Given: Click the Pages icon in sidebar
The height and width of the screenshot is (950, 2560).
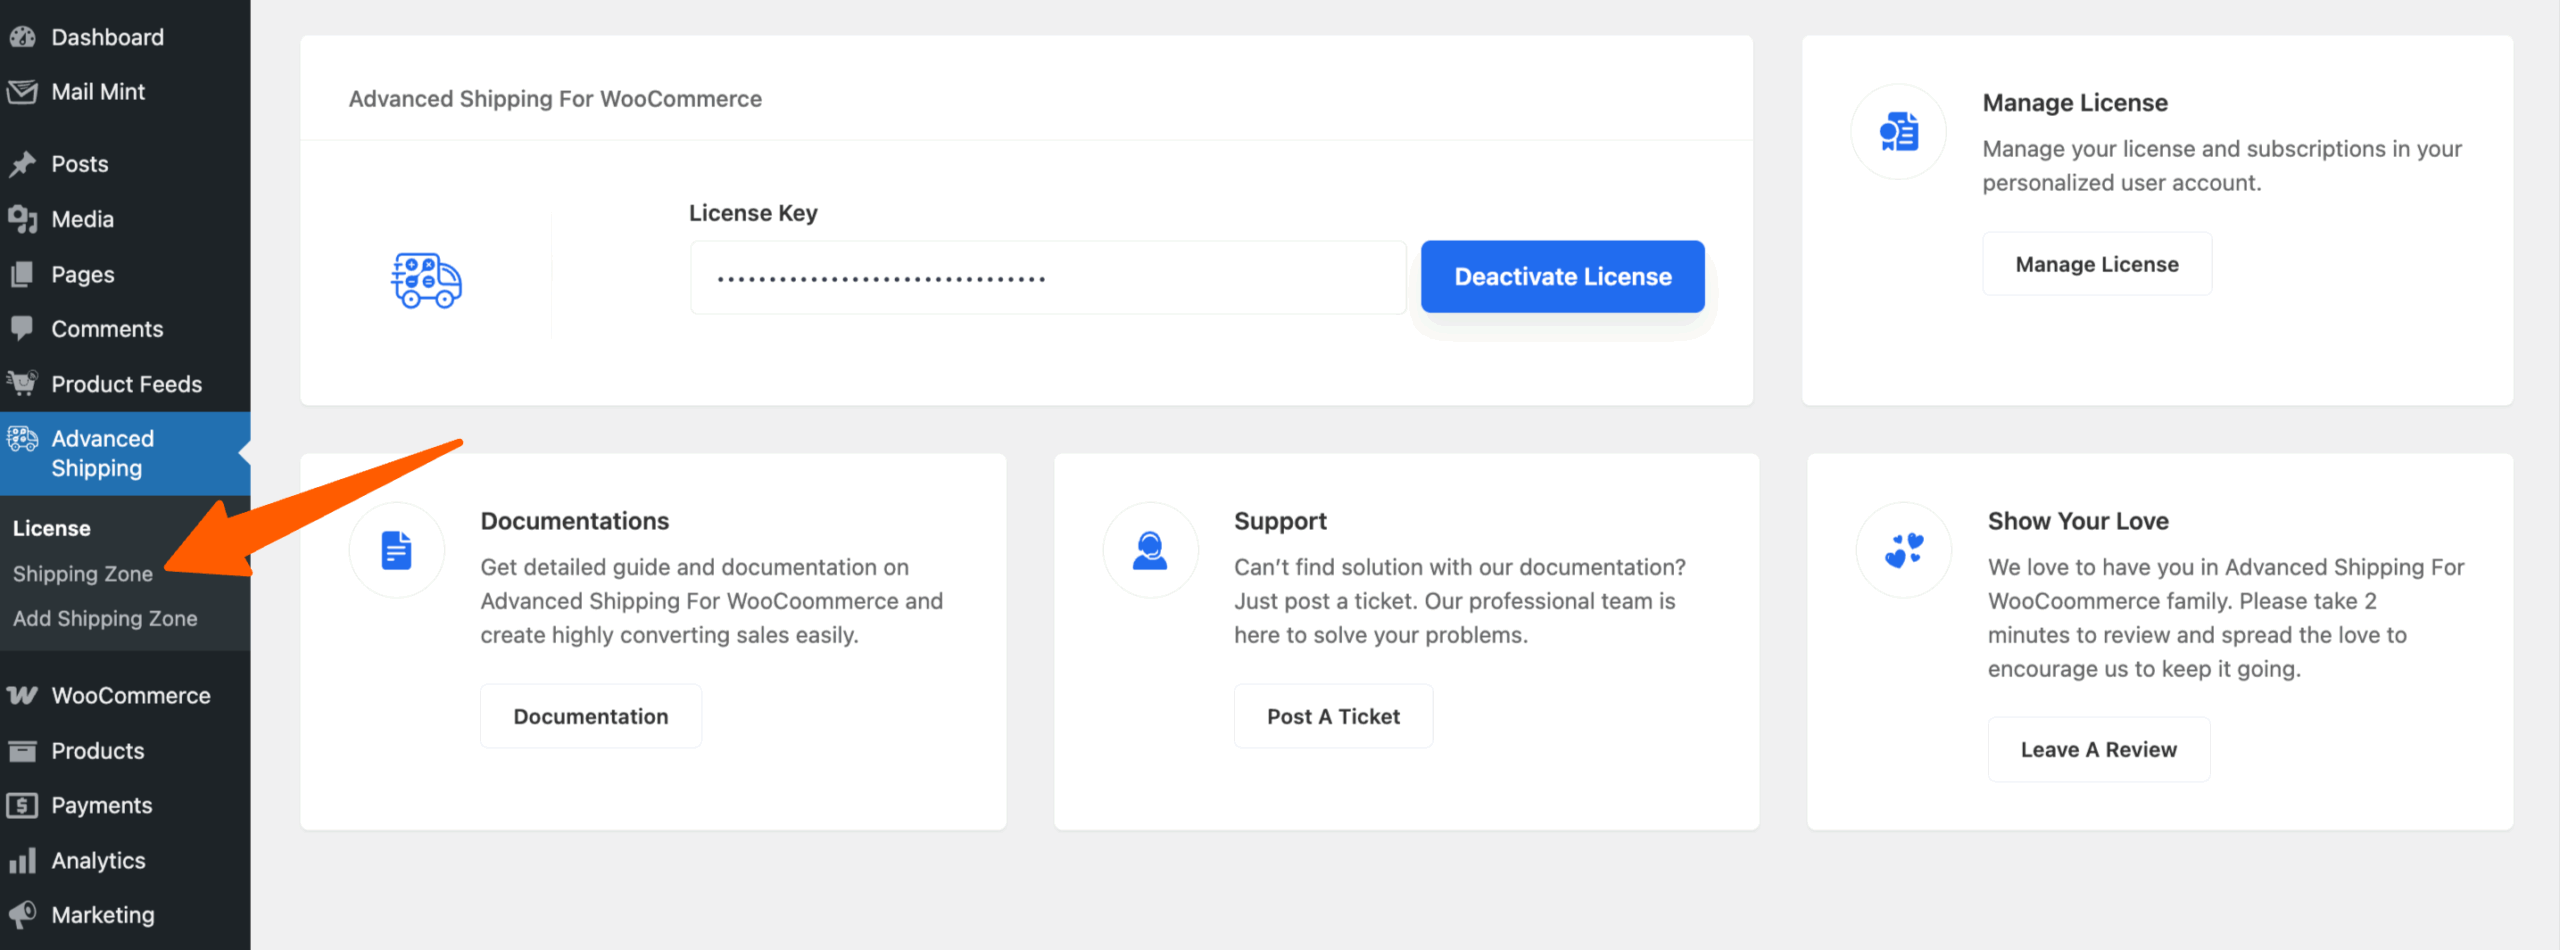Looking at the screenshot, I should click(x=22, y=274).
